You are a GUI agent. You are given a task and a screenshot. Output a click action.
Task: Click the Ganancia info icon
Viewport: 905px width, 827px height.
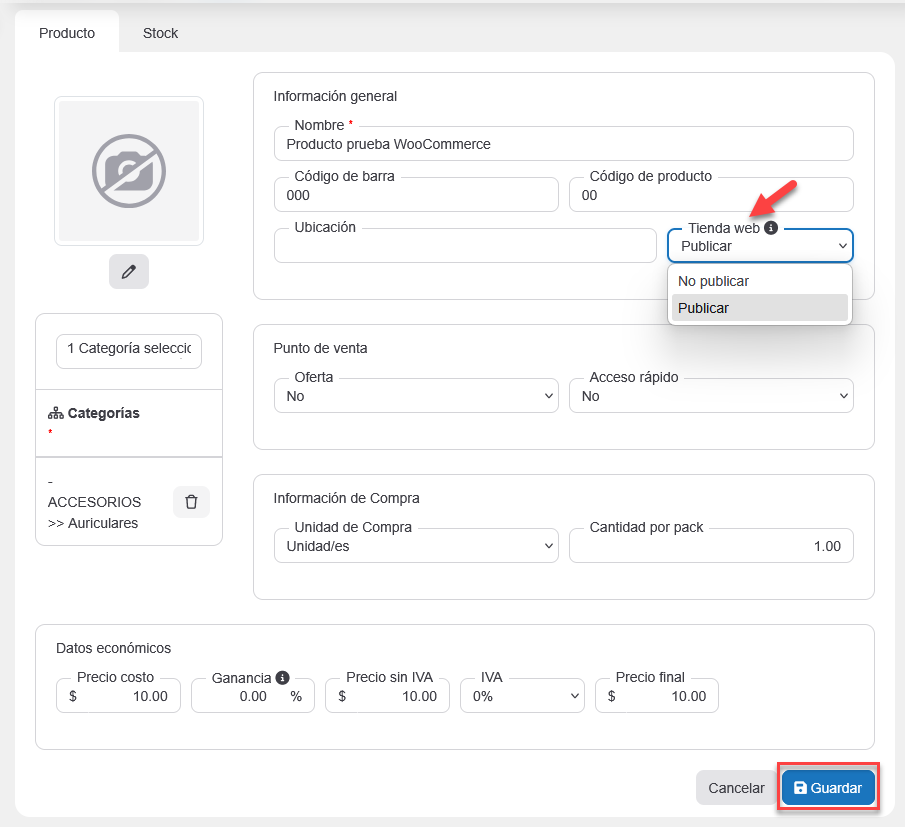(283, 677)
